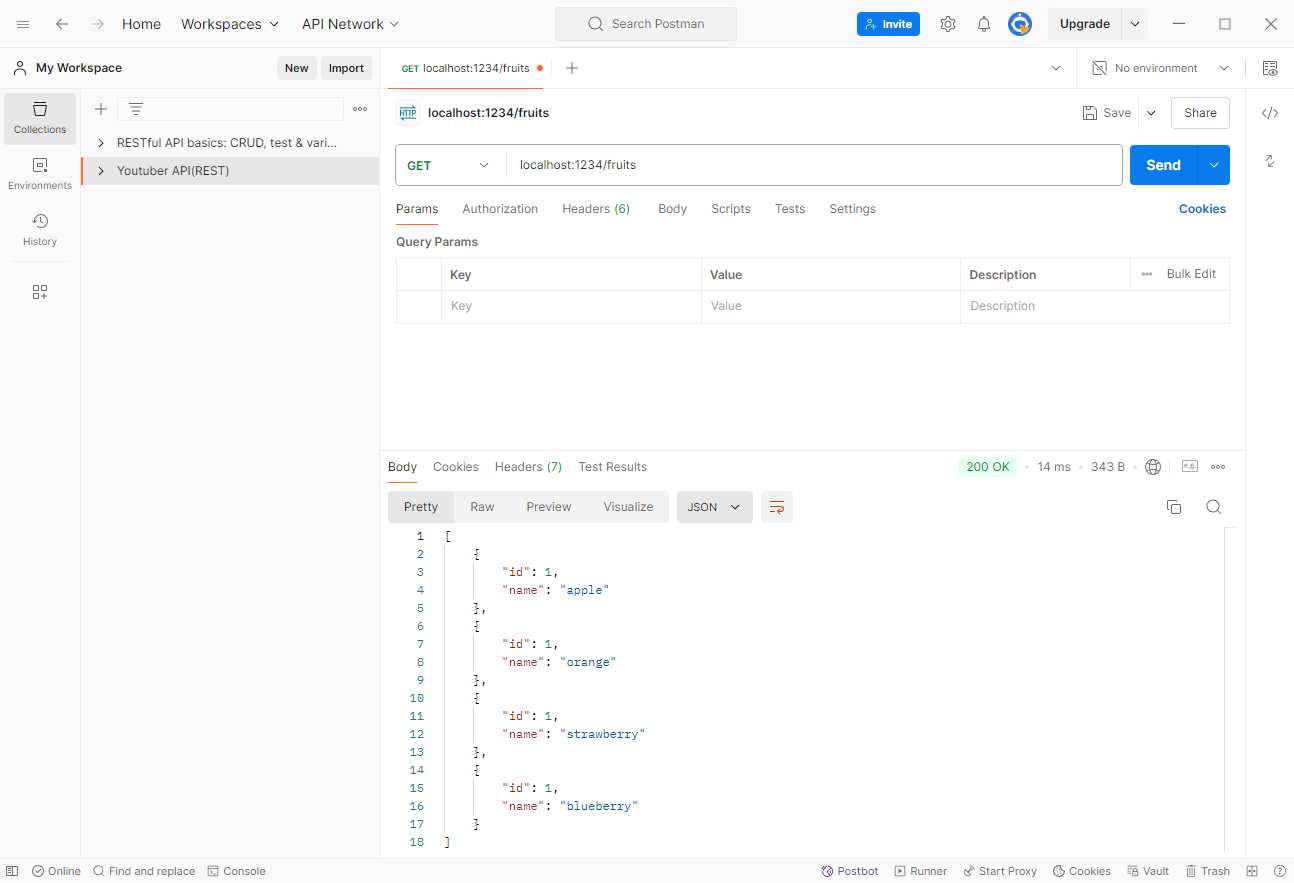Search within the response body

point(1214,507)
